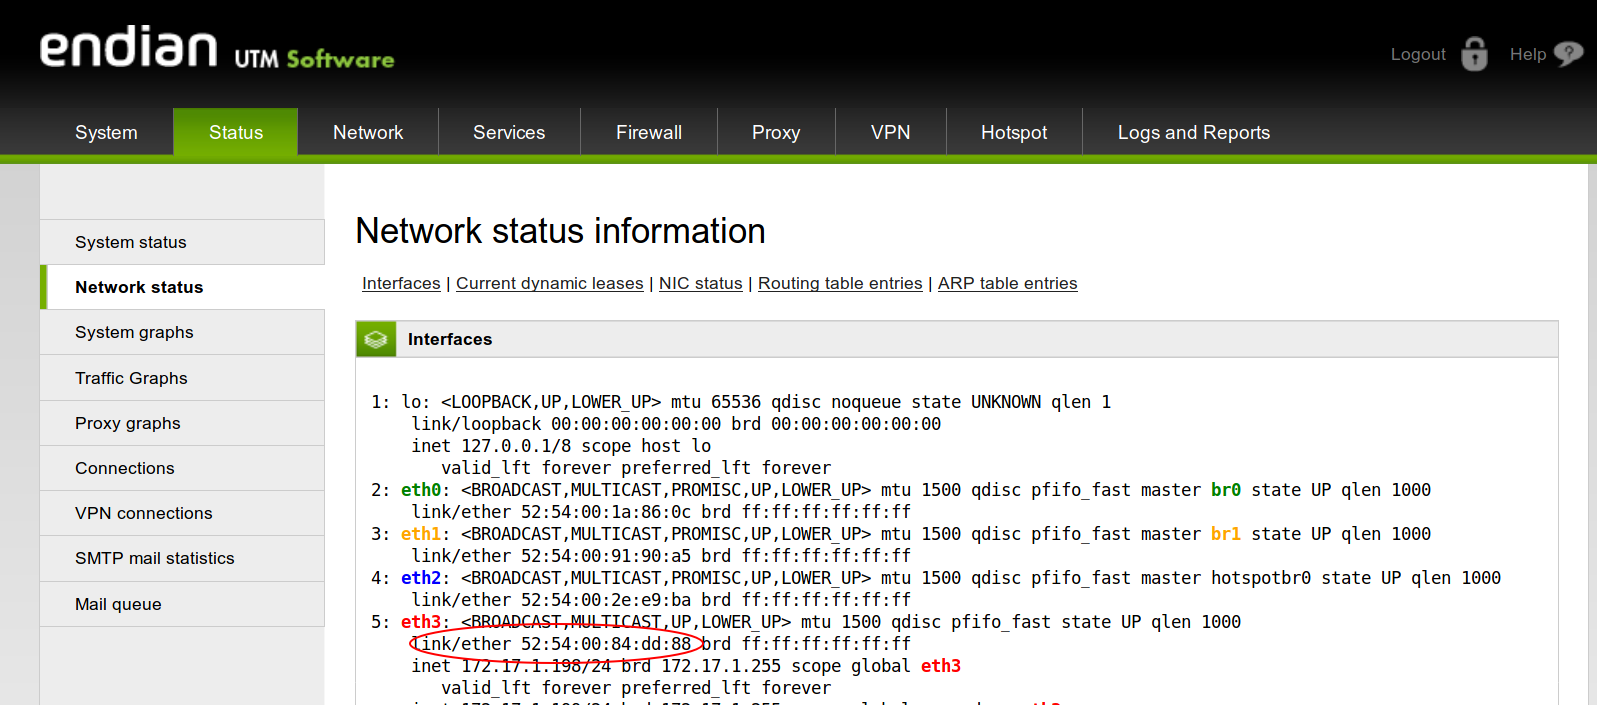
Task: Click the Logout padlock icon
Action: pos(1474,54)
